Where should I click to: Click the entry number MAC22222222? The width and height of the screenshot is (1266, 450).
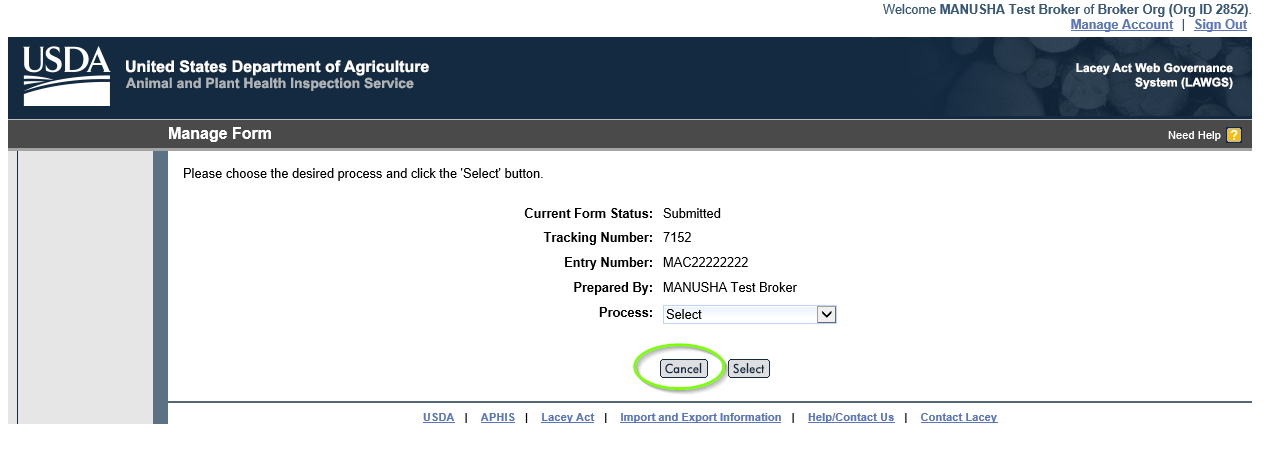pyautogui.click(x=705, y=263)
